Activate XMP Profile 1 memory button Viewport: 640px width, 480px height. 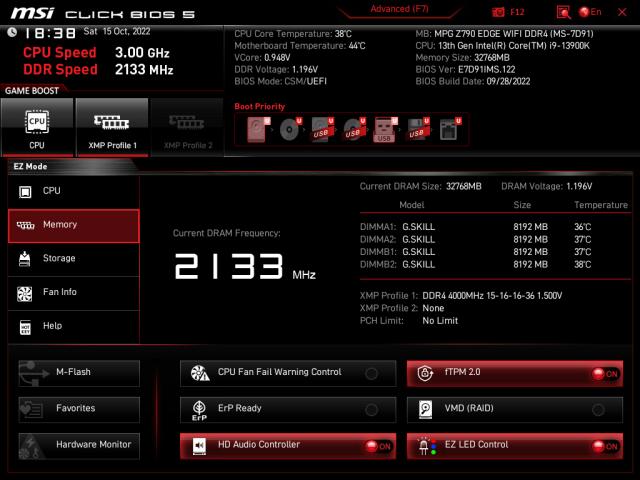(x=112, y=127)
